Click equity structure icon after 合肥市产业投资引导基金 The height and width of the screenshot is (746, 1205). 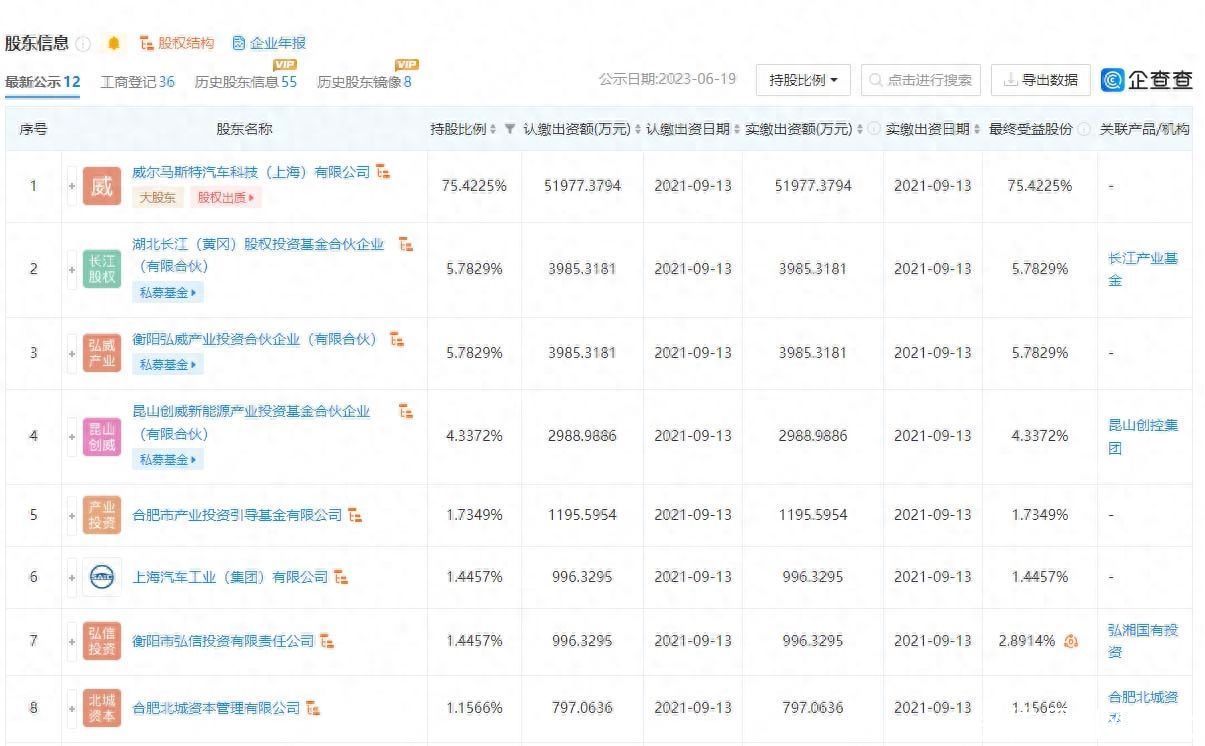coord(356,516)
